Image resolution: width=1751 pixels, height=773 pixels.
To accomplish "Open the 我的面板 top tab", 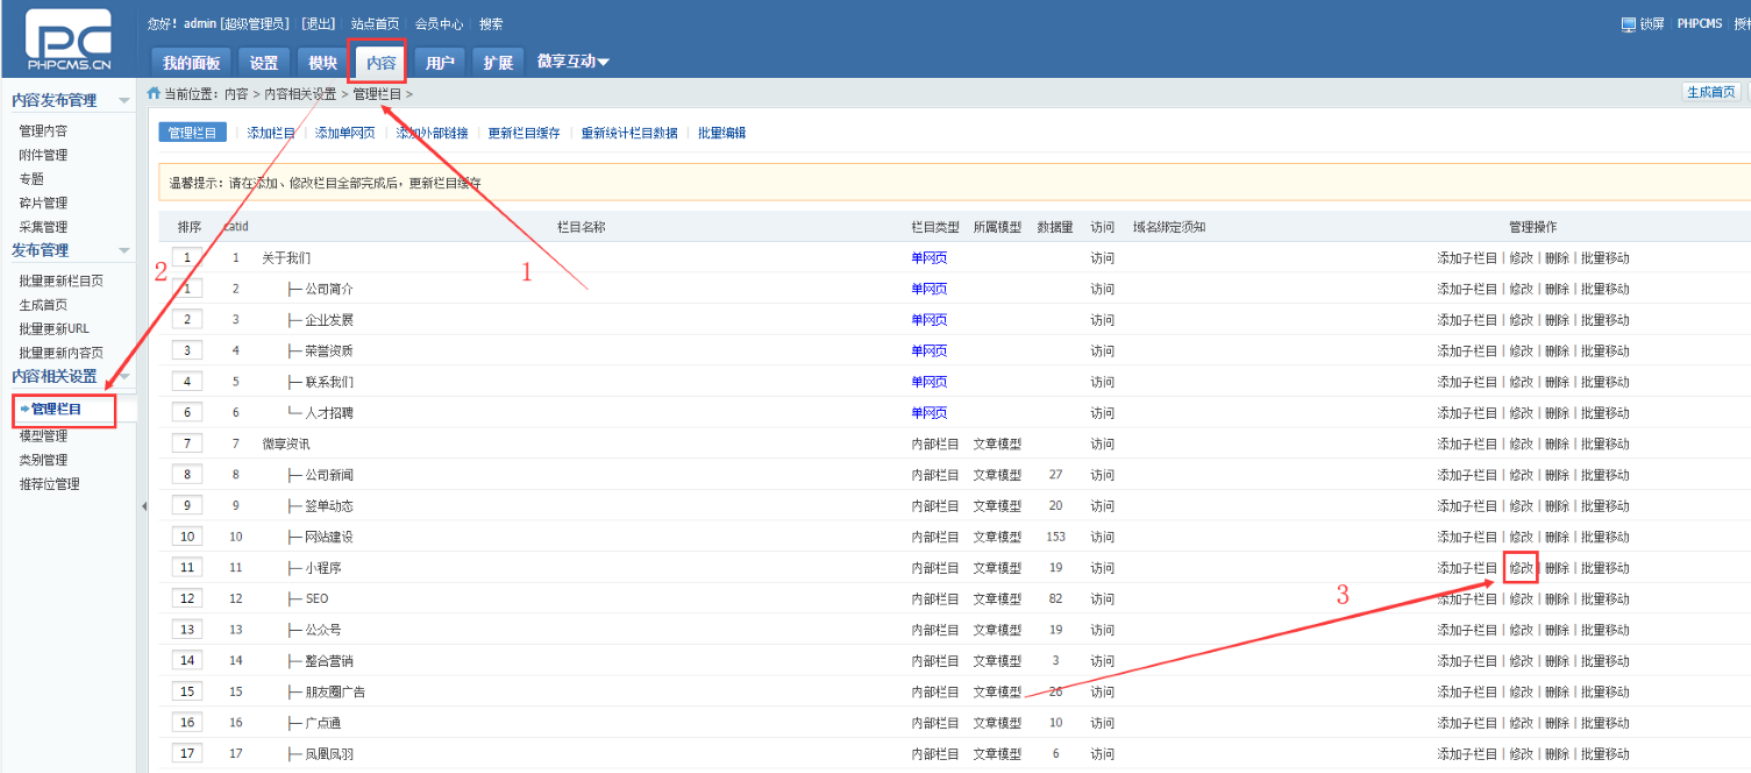I will [x=191, y=62].
